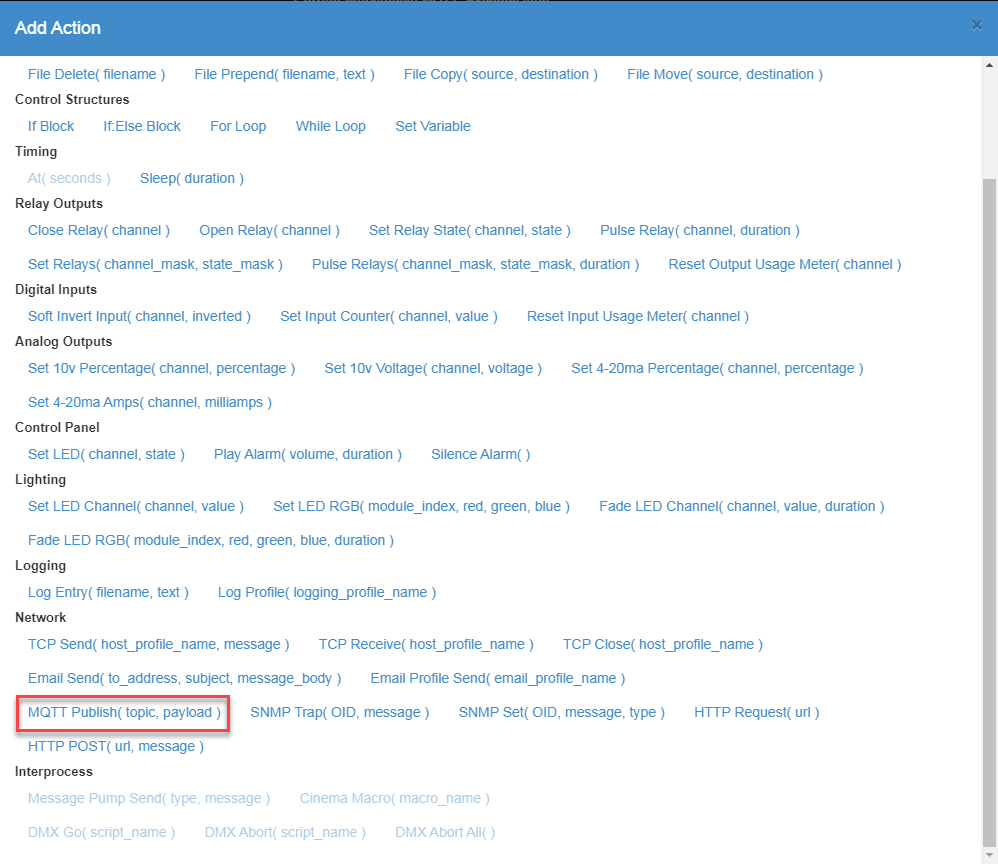Choose HTTP POST( url, message ) action

(x=116, y=746)
